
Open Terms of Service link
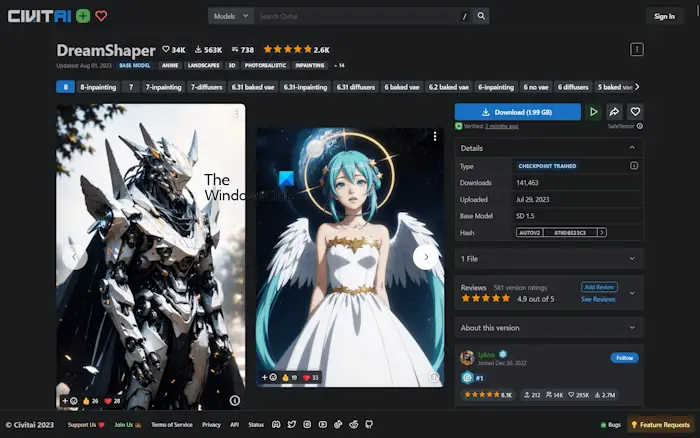point(172,425)
